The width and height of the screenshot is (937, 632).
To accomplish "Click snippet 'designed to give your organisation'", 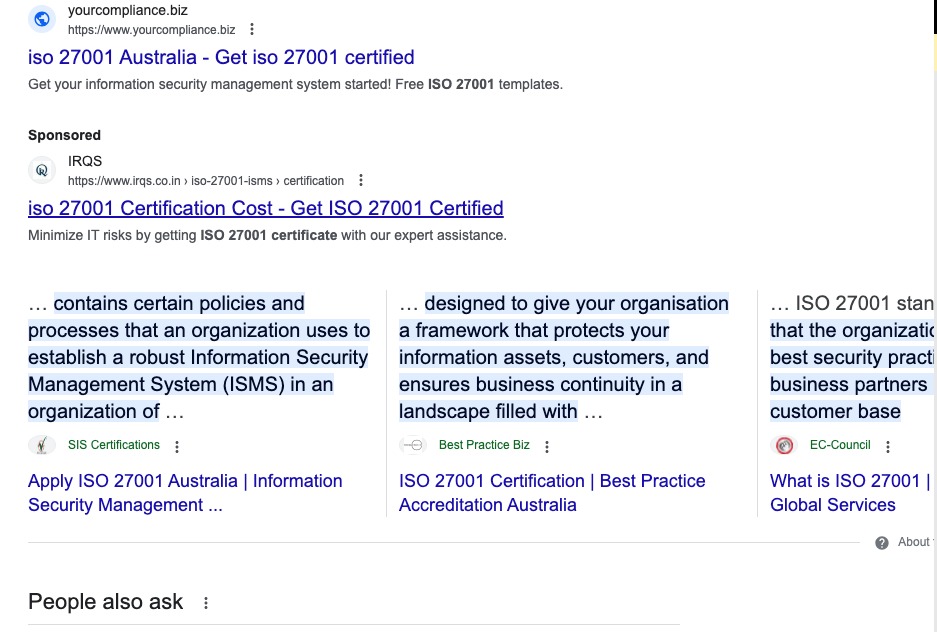I will tap(564, 357).
